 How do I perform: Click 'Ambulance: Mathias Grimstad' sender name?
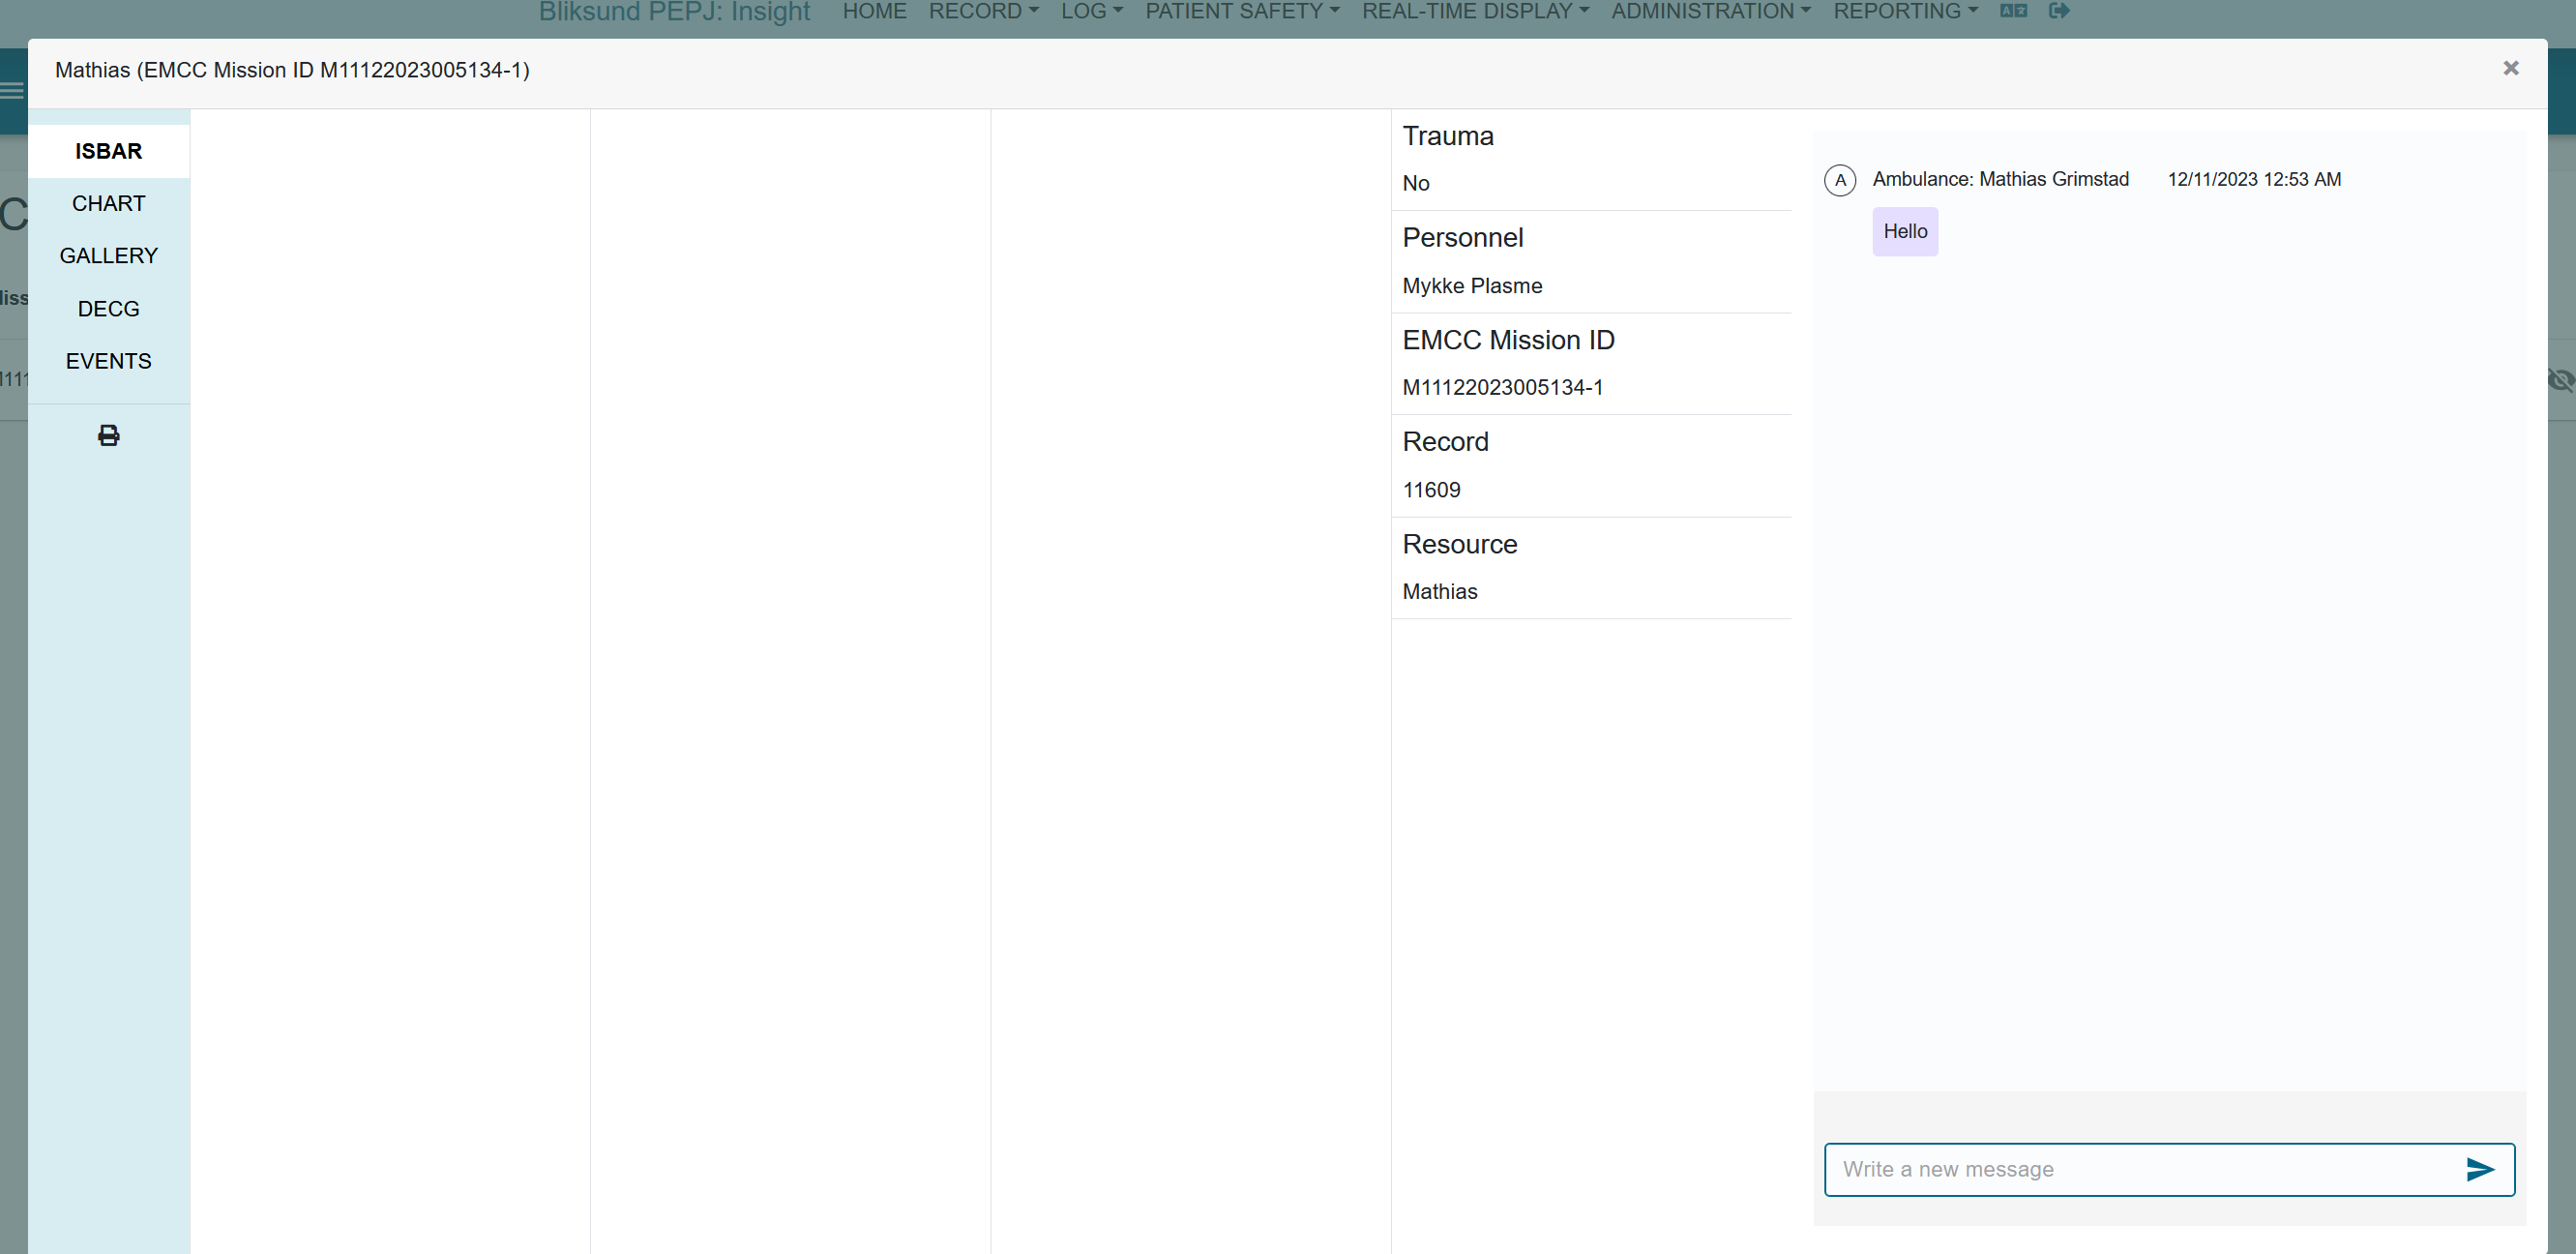(x=2000, y=179)
